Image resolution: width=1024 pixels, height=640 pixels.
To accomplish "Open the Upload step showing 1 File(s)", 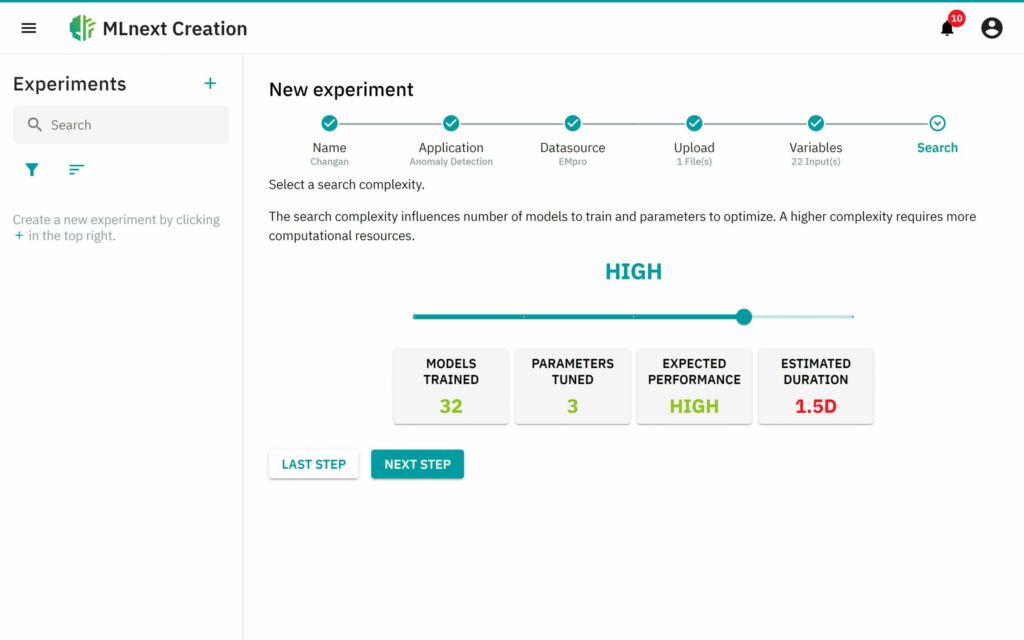I will [x=694, y=122].
